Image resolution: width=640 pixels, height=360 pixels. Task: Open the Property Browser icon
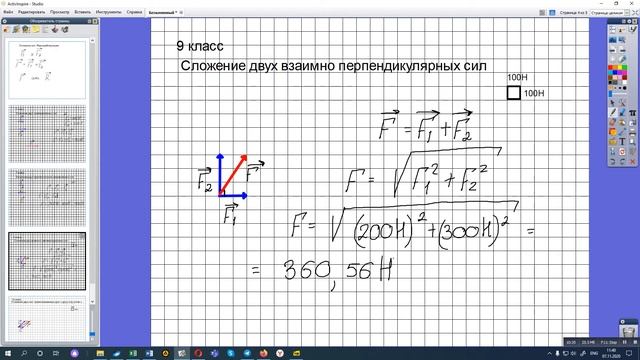tap(45, 29)
